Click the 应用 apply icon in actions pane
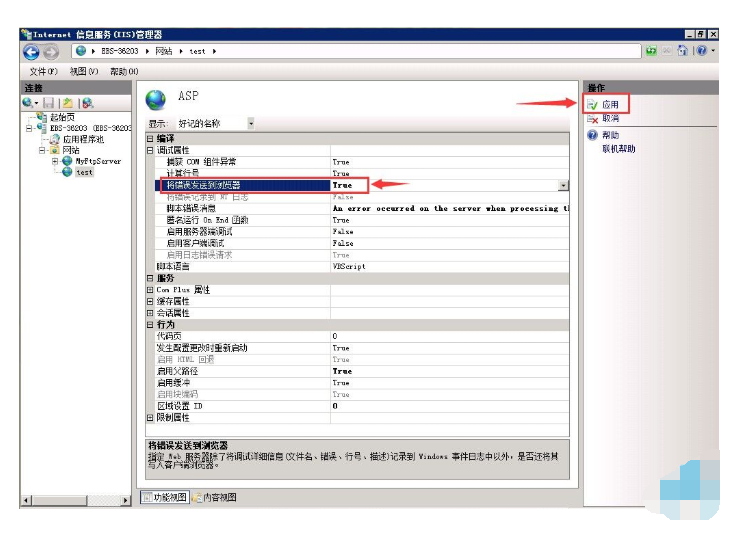Image resolution: width=731 pixels, height=544 pixels. pos(592,104)
